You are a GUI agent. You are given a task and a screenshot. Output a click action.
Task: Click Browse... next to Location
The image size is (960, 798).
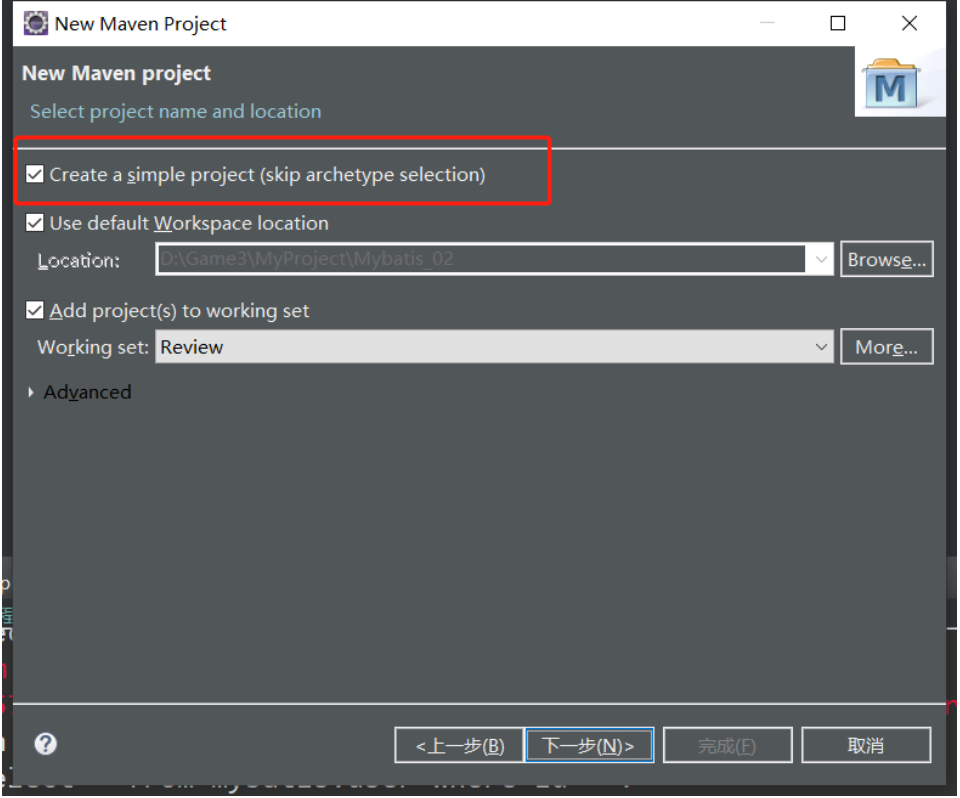(x=886, y=260)
